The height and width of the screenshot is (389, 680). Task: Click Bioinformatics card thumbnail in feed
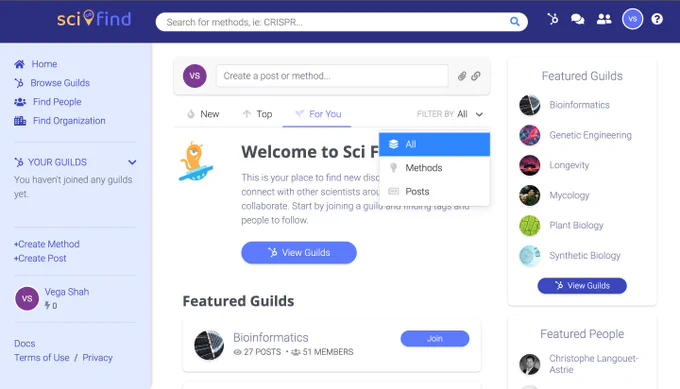coord(209,345)
